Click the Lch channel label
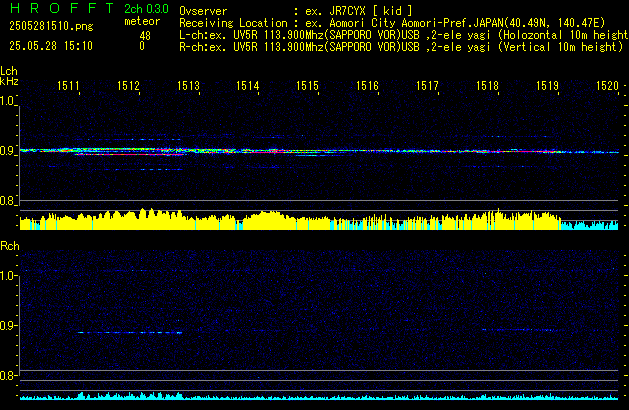The width and height of the screenshot is (629, 410). (x=9, y=71)
